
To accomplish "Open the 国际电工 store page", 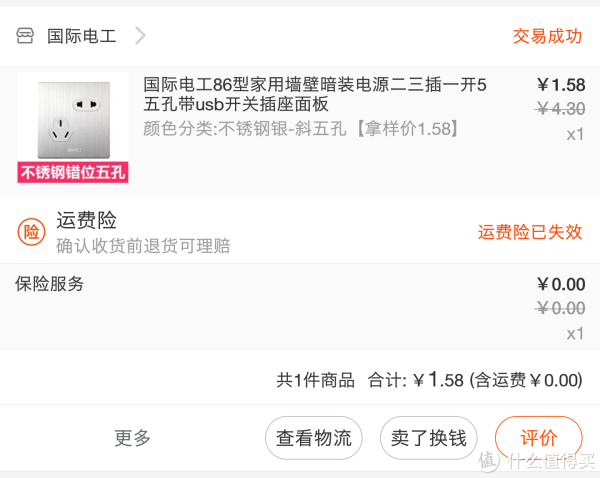I will (81, 36).
